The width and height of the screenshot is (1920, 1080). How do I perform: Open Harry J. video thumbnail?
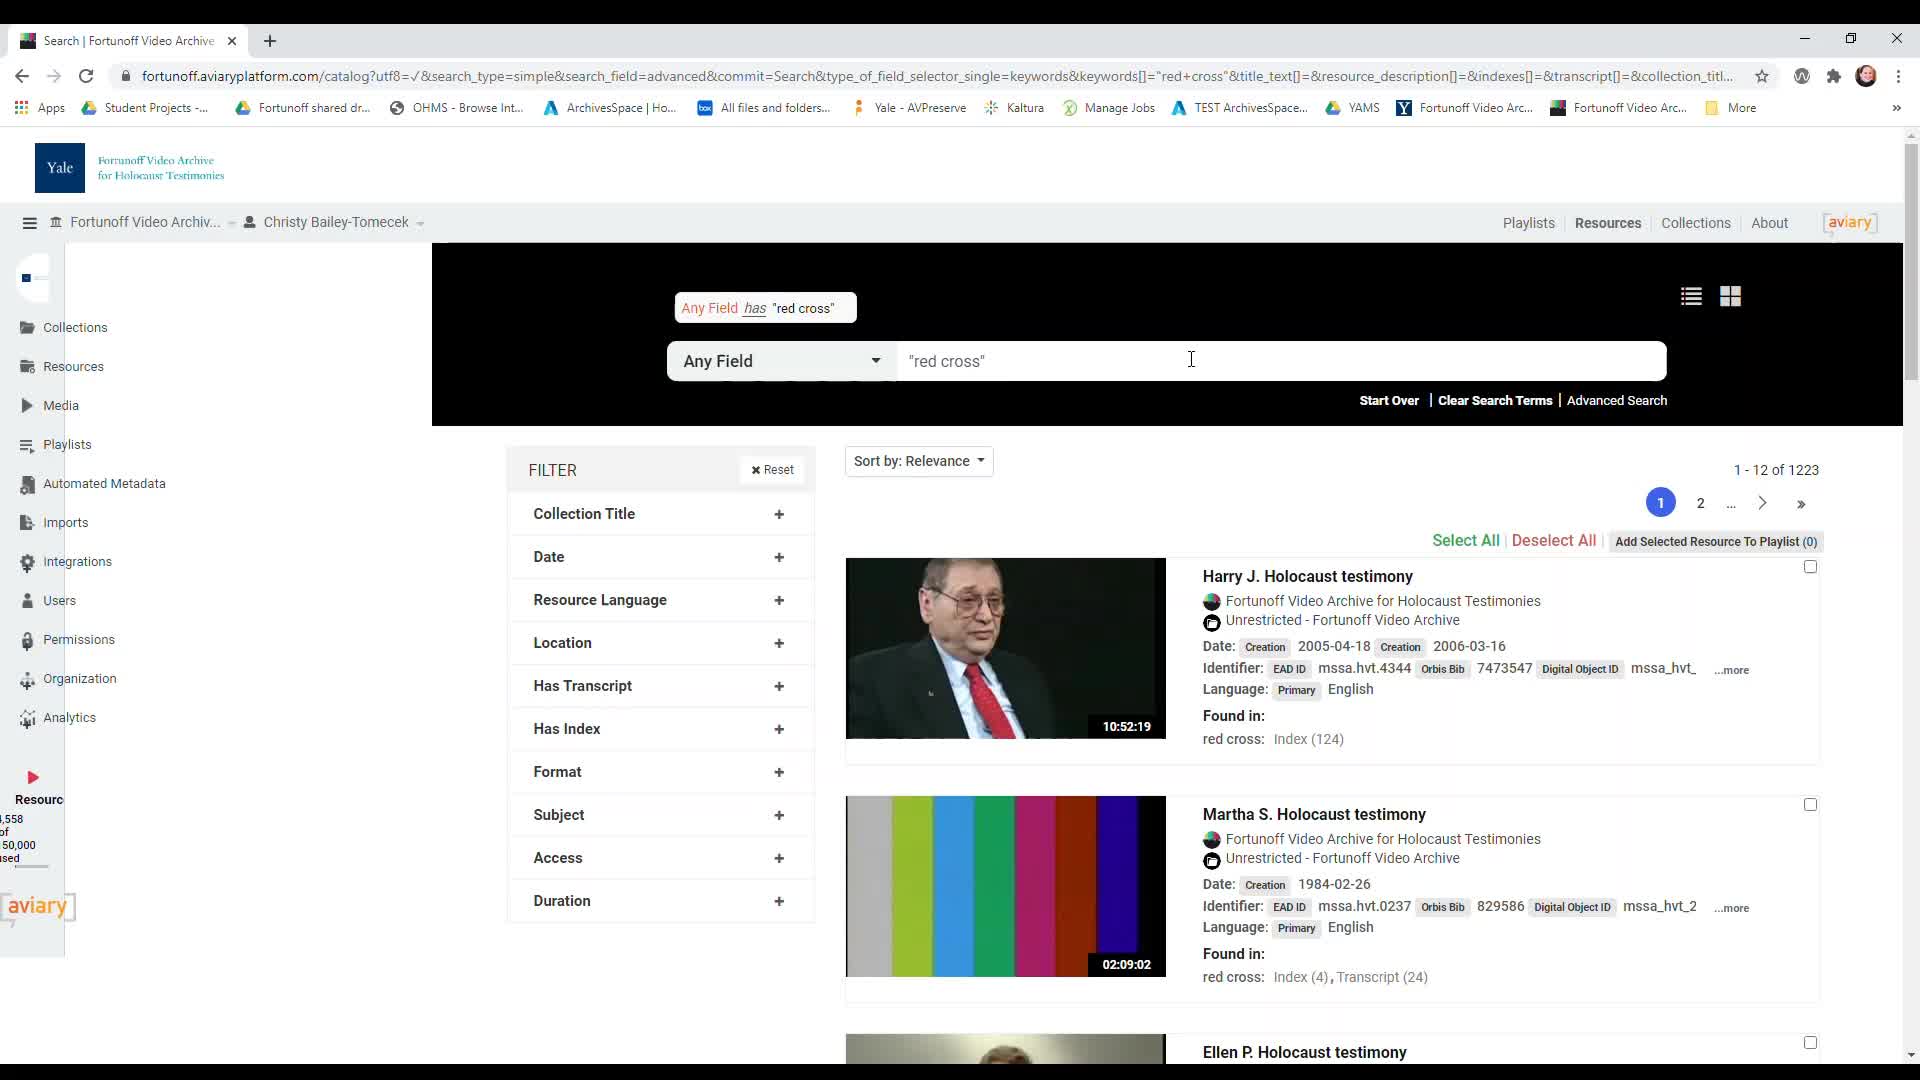[1005, 648]
